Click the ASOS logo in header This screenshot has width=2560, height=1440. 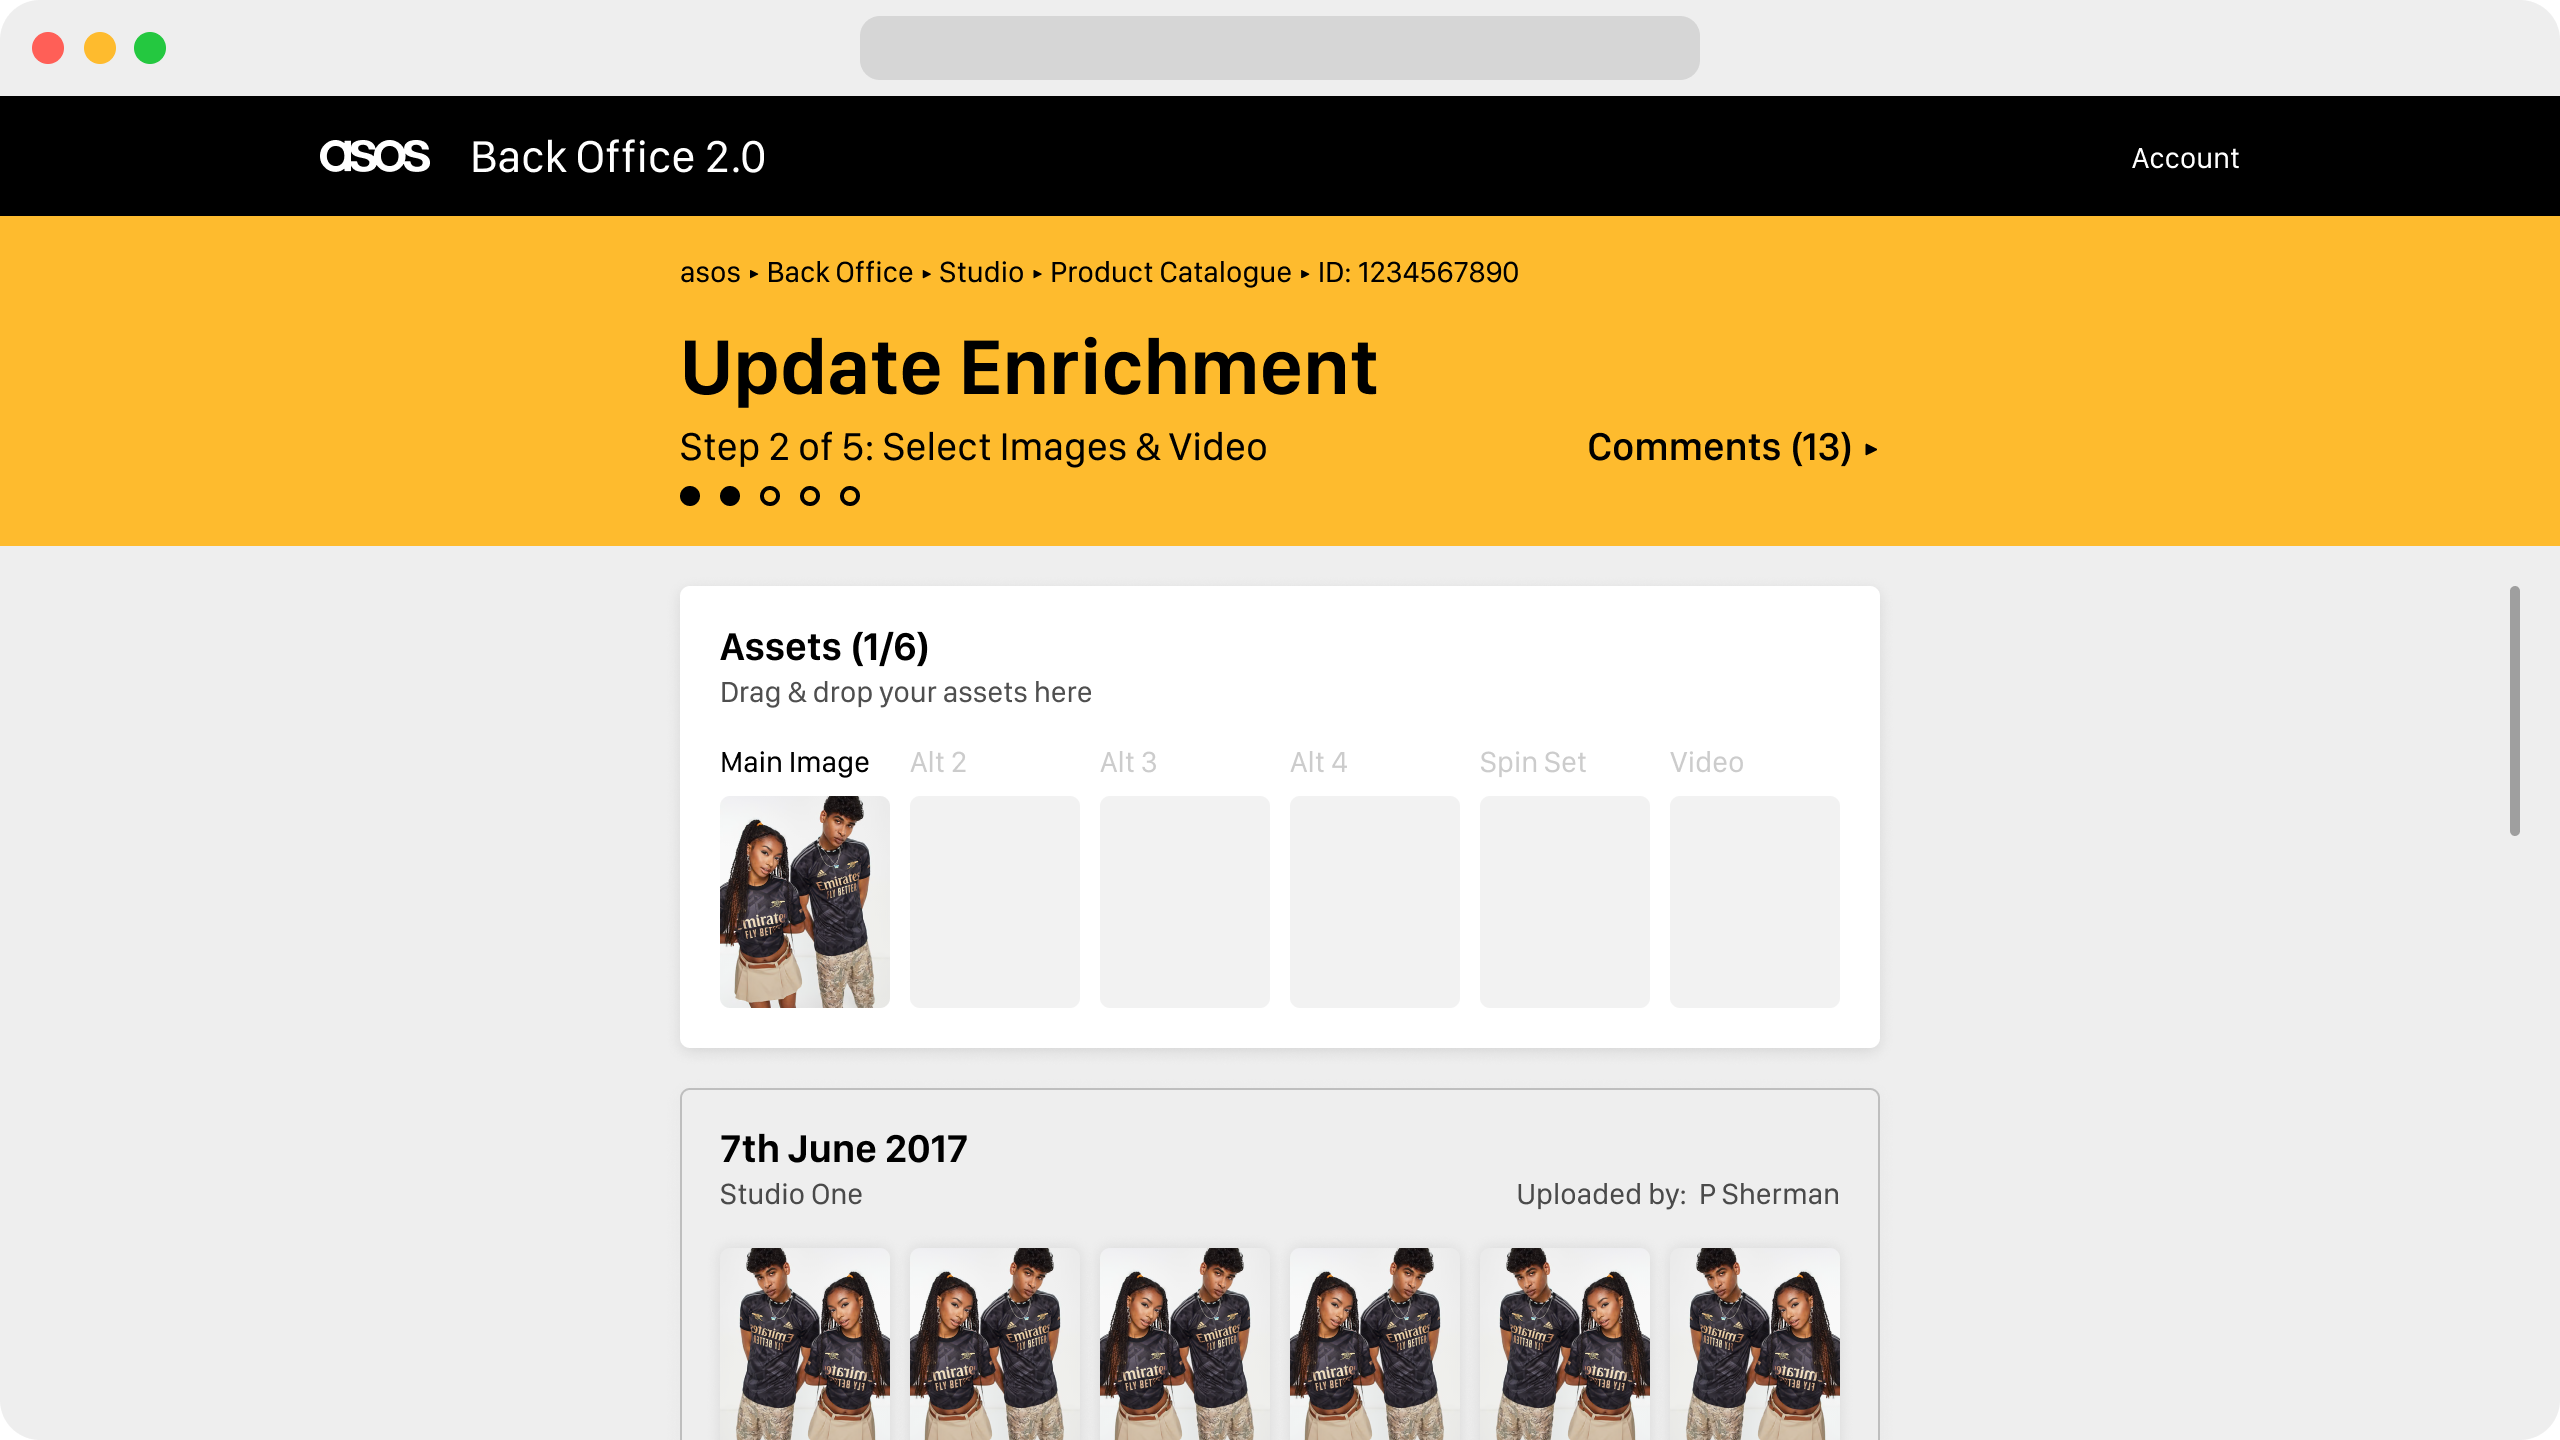point(374,157)
